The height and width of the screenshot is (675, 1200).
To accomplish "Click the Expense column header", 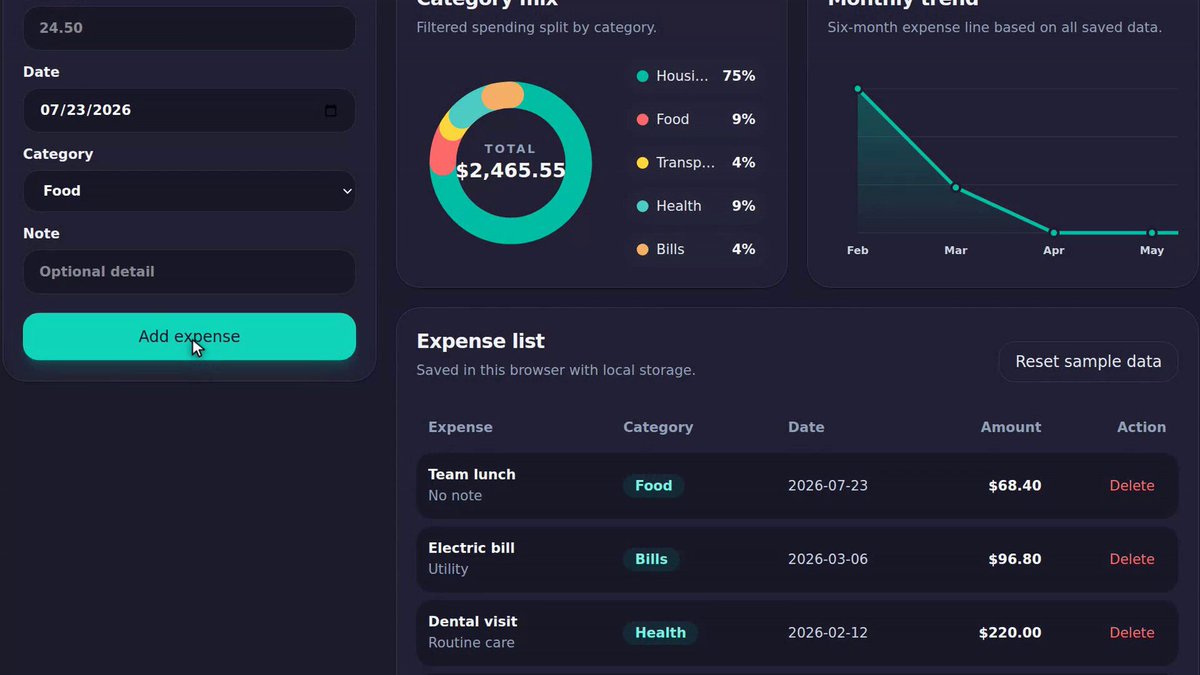I will pyautogui.click(x=460, y=427).
